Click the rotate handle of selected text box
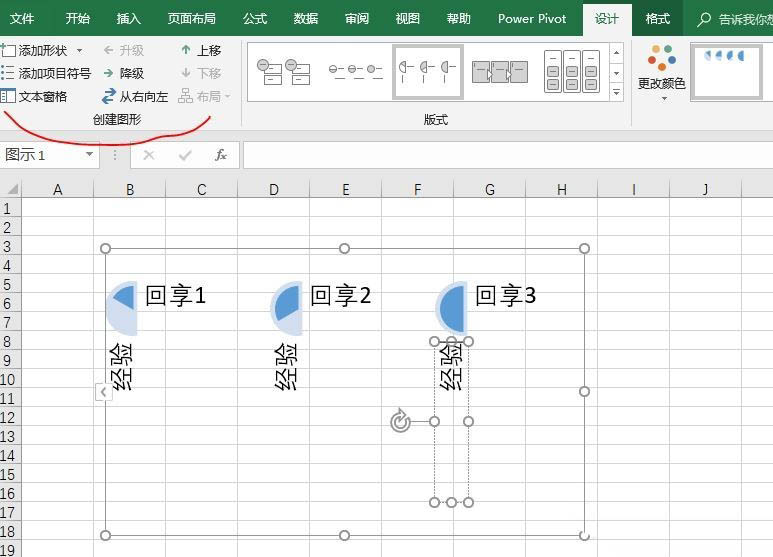Image resolution: width=773 pixels, height=557 pixels. [x=400, y=421]
